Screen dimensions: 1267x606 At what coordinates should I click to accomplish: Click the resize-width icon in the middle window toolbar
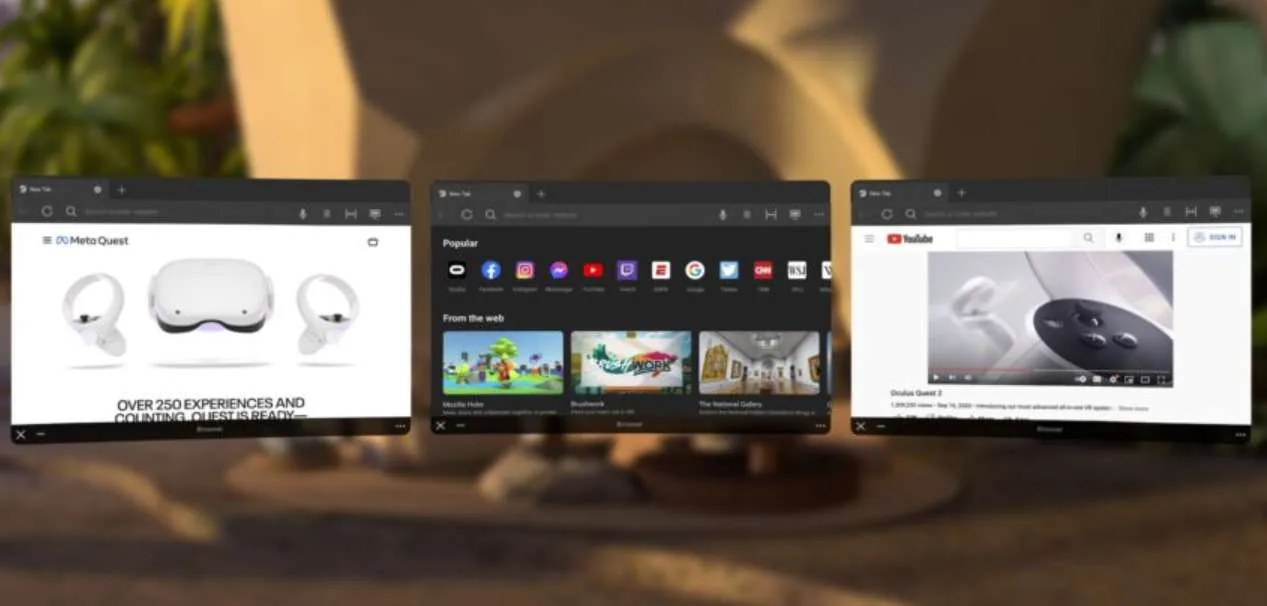pos(771,214)
